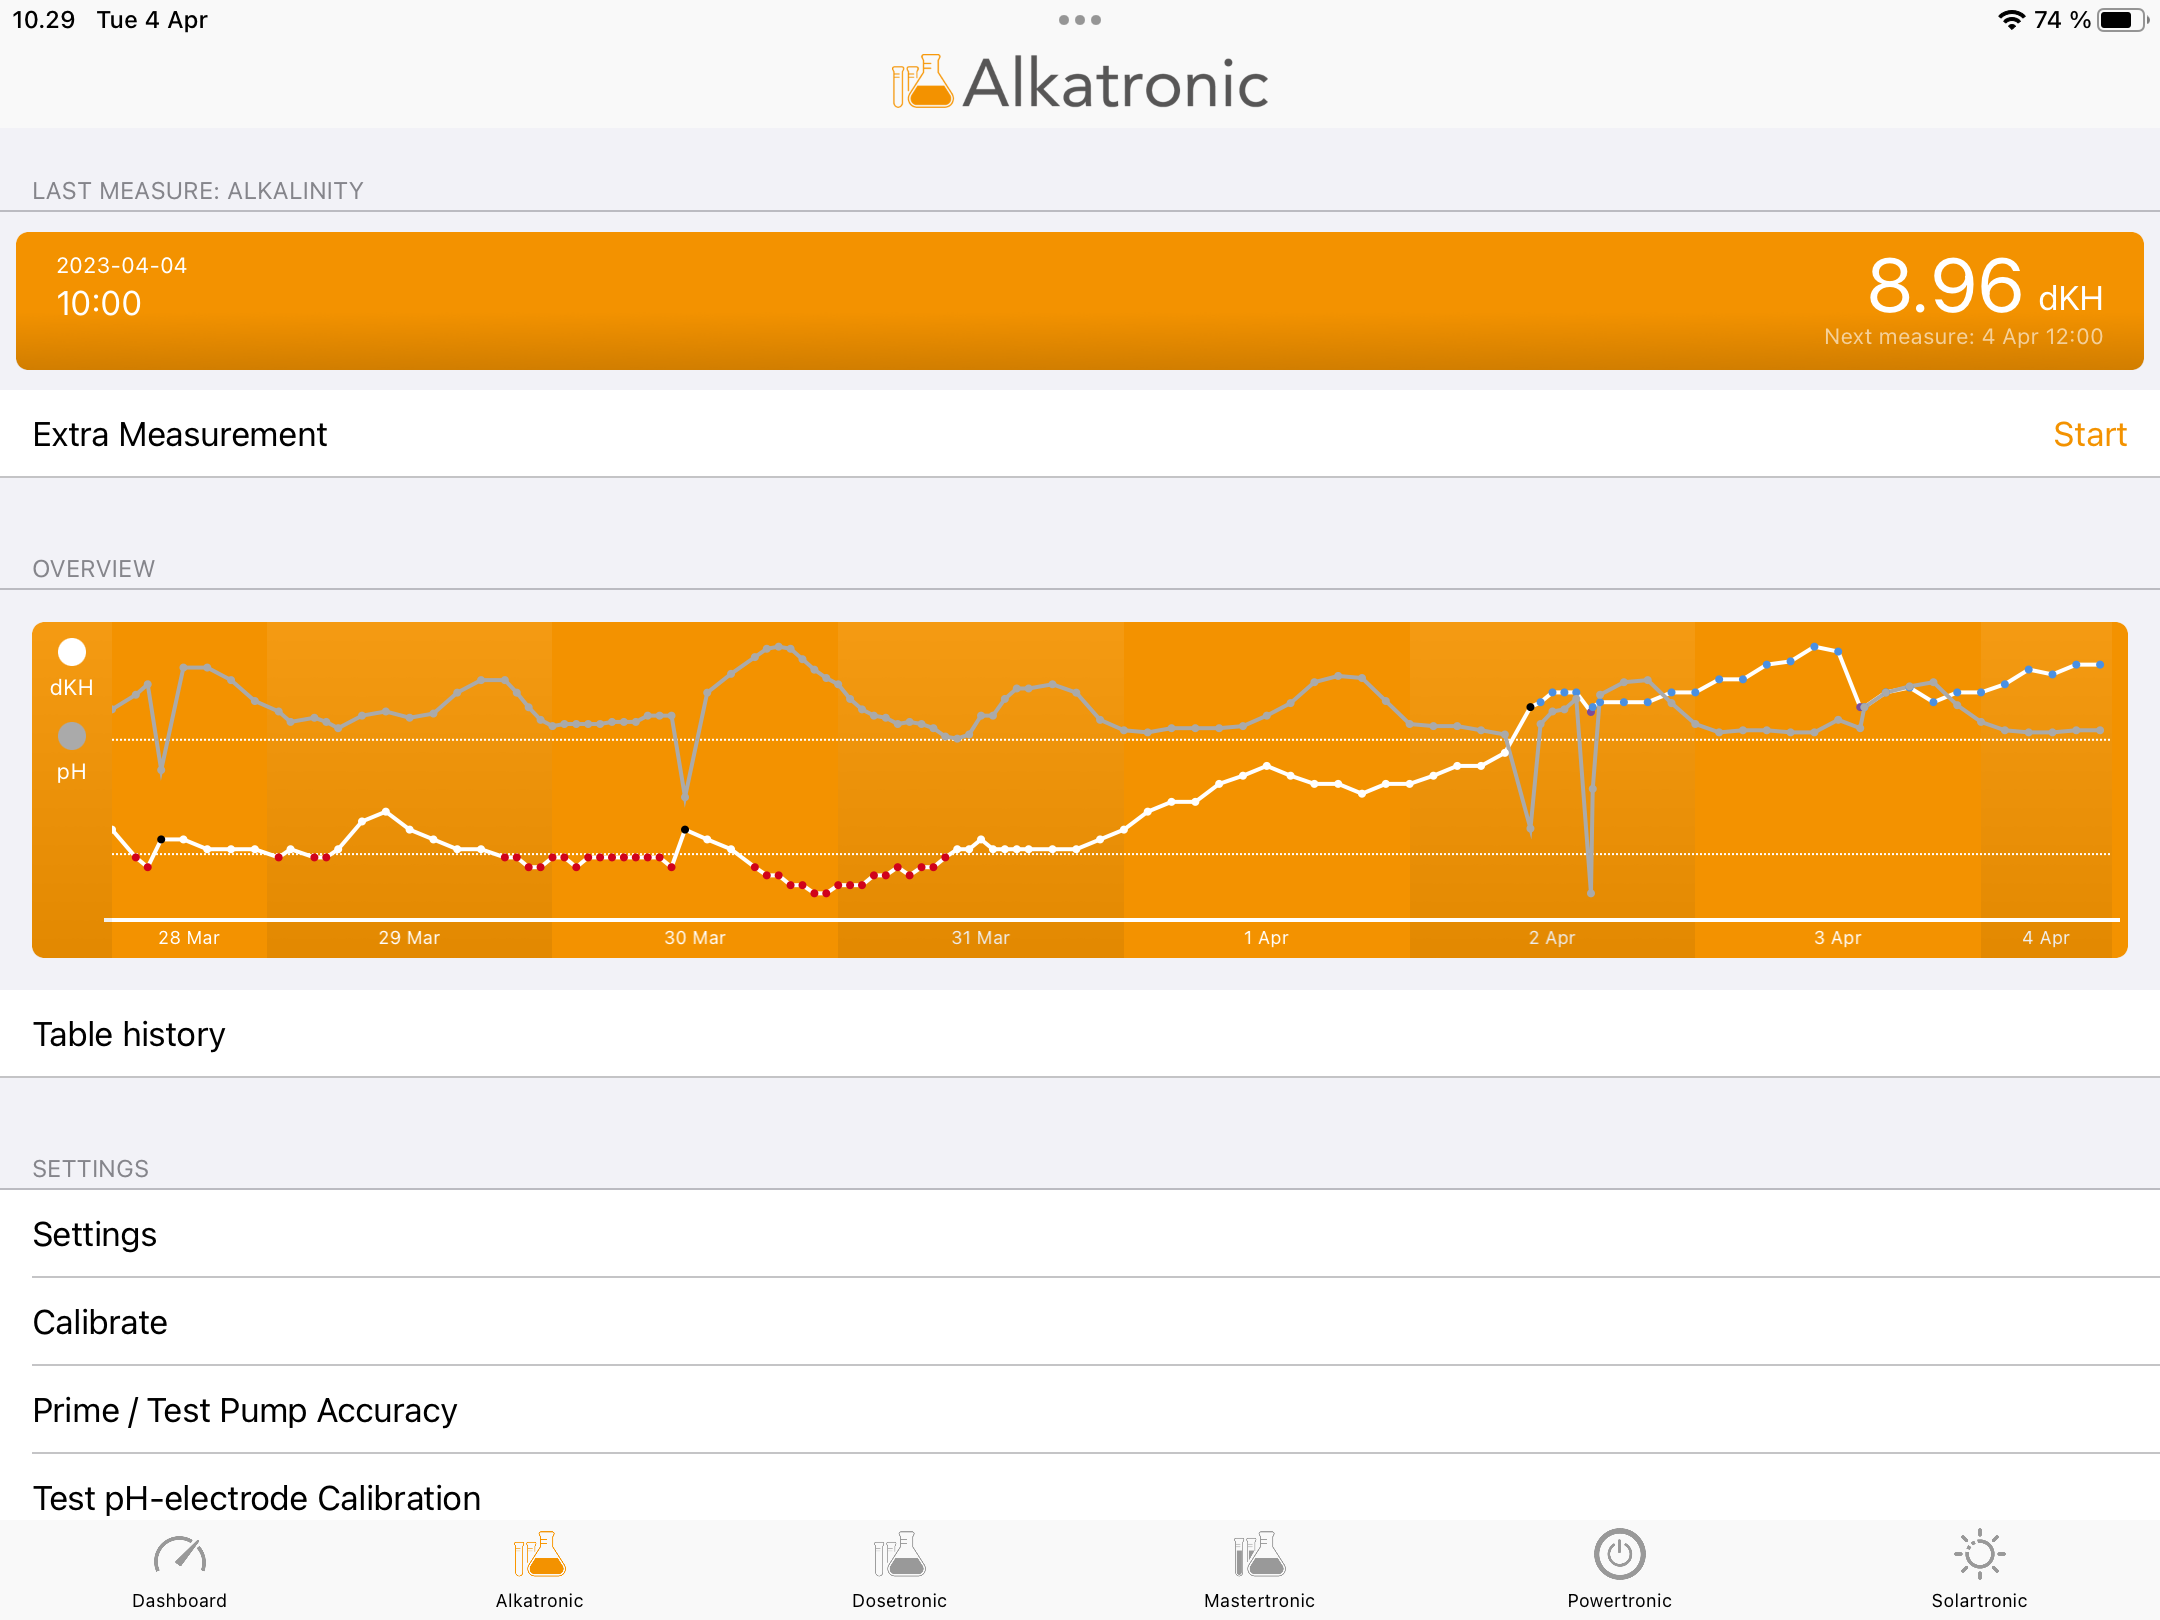Open the Solartronic sun icon

click(x=1979, y=1555)
